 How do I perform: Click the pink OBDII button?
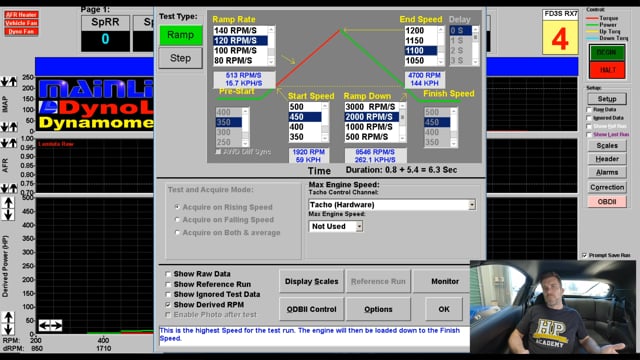tap(607, 202)
